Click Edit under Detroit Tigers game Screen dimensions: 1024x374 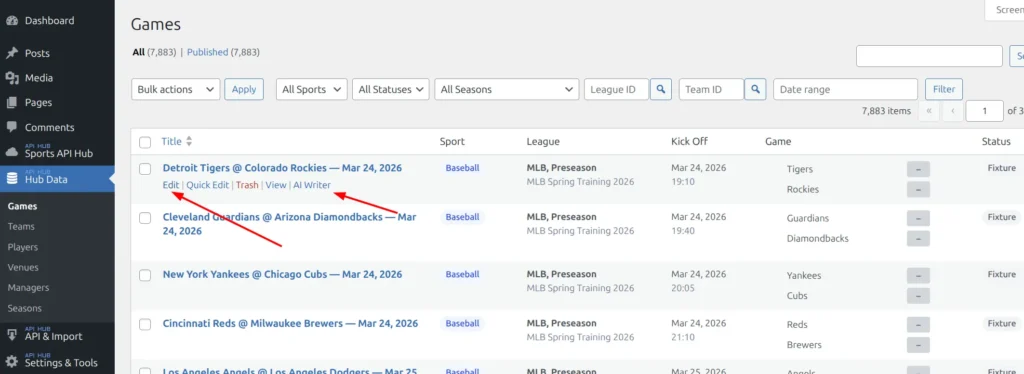point(170,185)
